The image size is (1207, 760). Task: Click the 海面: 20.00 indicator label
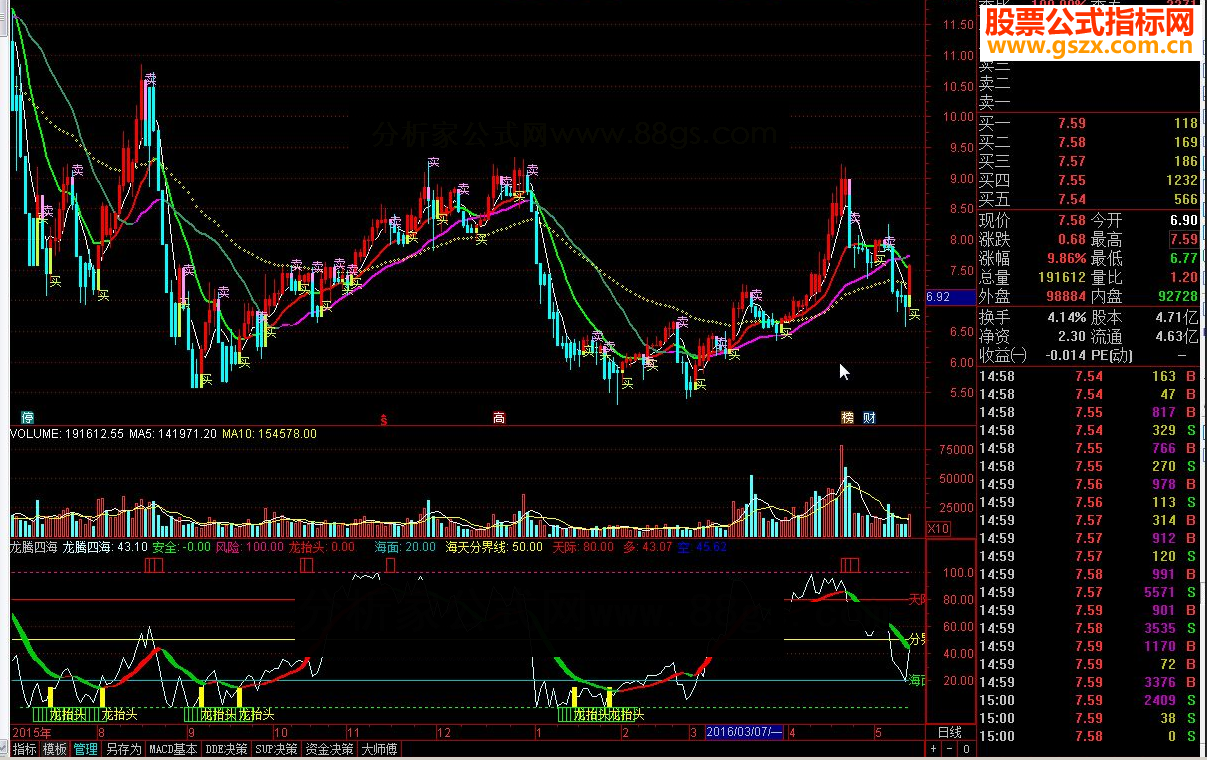405,547
